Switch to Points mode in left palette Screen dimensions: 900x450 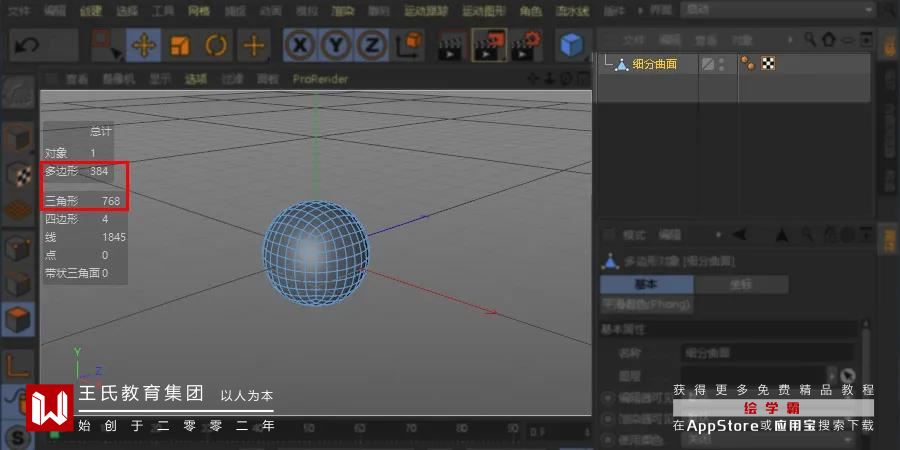coord(18,248)
